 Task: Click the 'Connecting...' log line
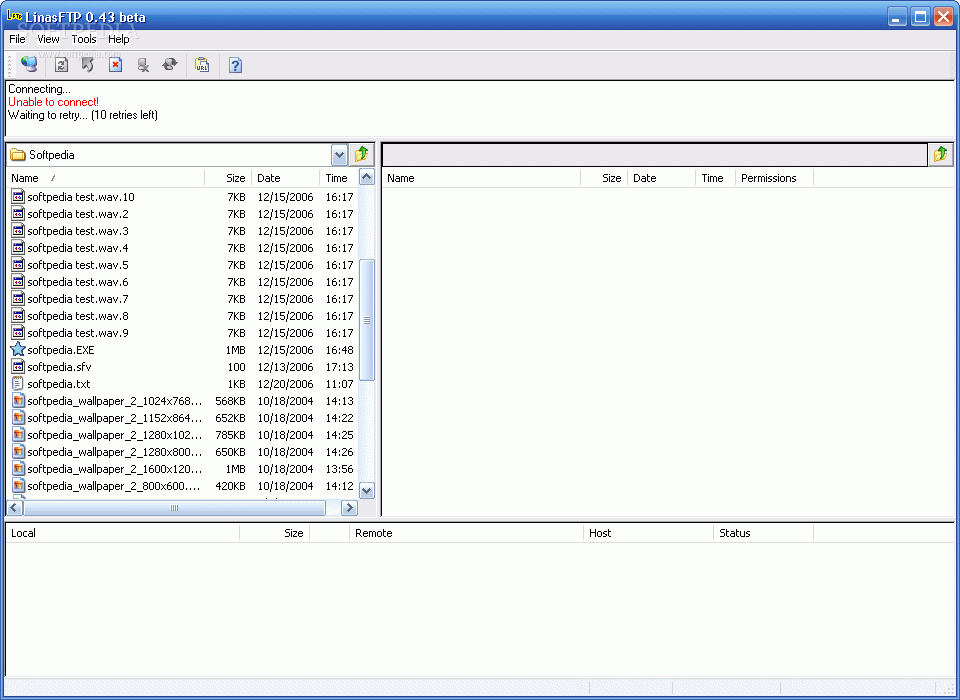[x=39, y=89]
